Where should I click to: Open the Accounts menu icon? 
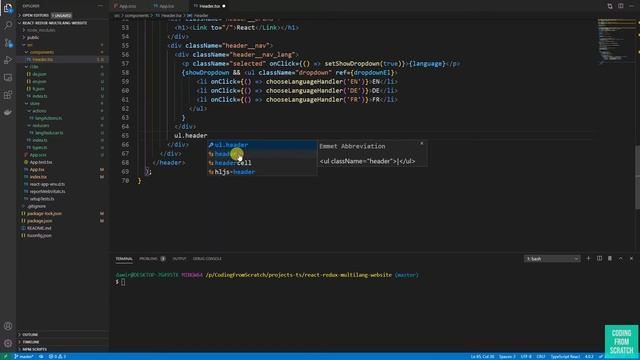[x=8, y=326]
